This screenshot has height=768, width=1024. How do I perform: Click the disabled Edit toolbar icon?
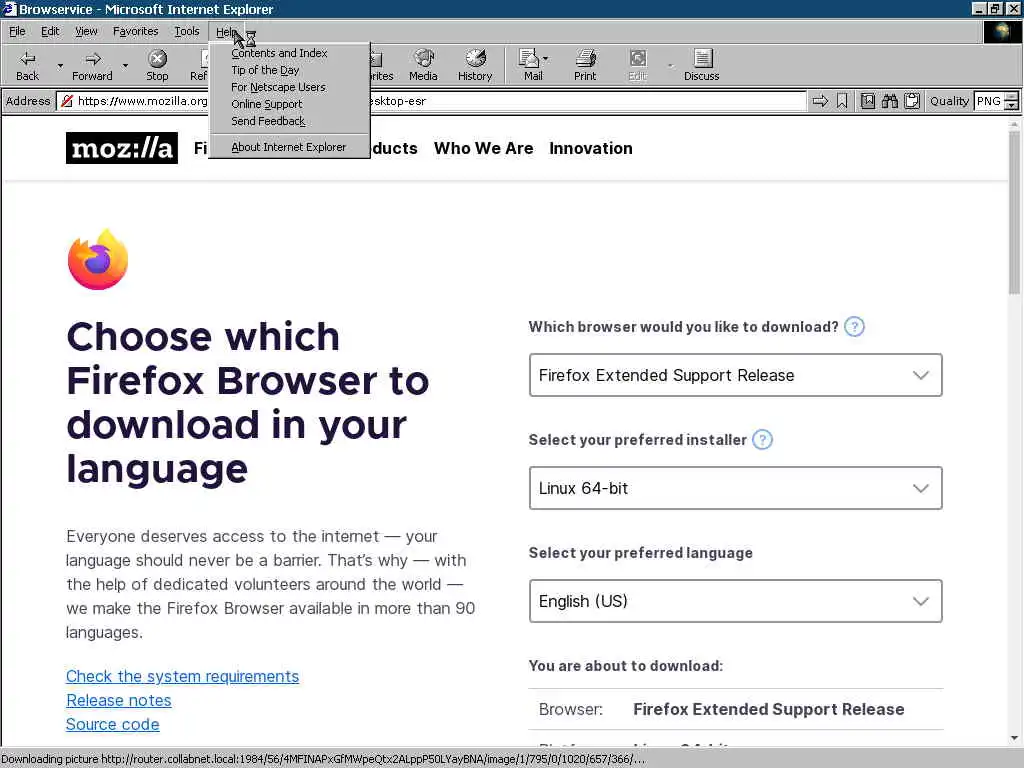coord(637,65)
